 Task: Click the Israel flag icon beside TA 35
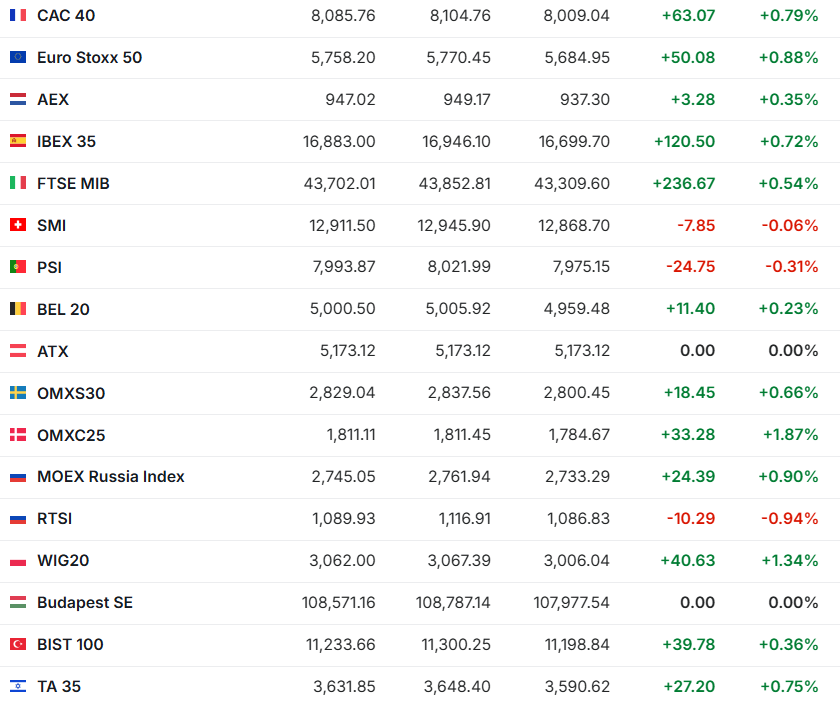click(x=18, y=687)
